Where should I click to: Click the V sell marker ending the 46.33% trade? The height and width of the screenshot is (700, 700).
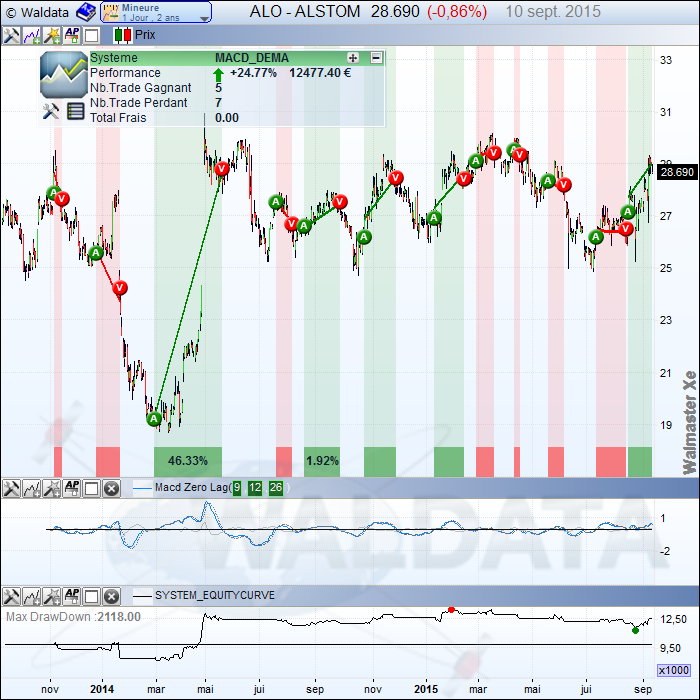(221, 169)
